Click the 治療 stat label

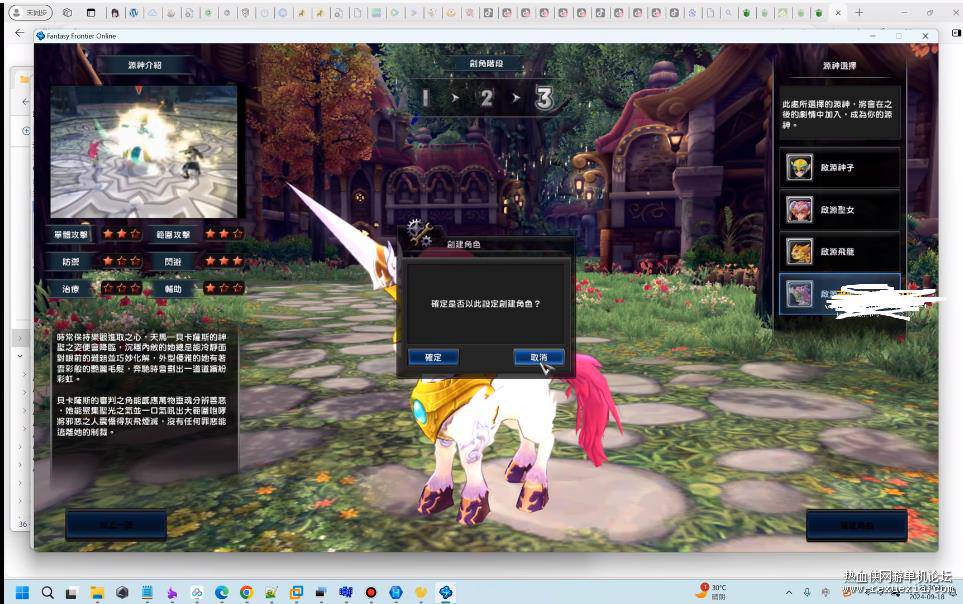pos(71,288)
